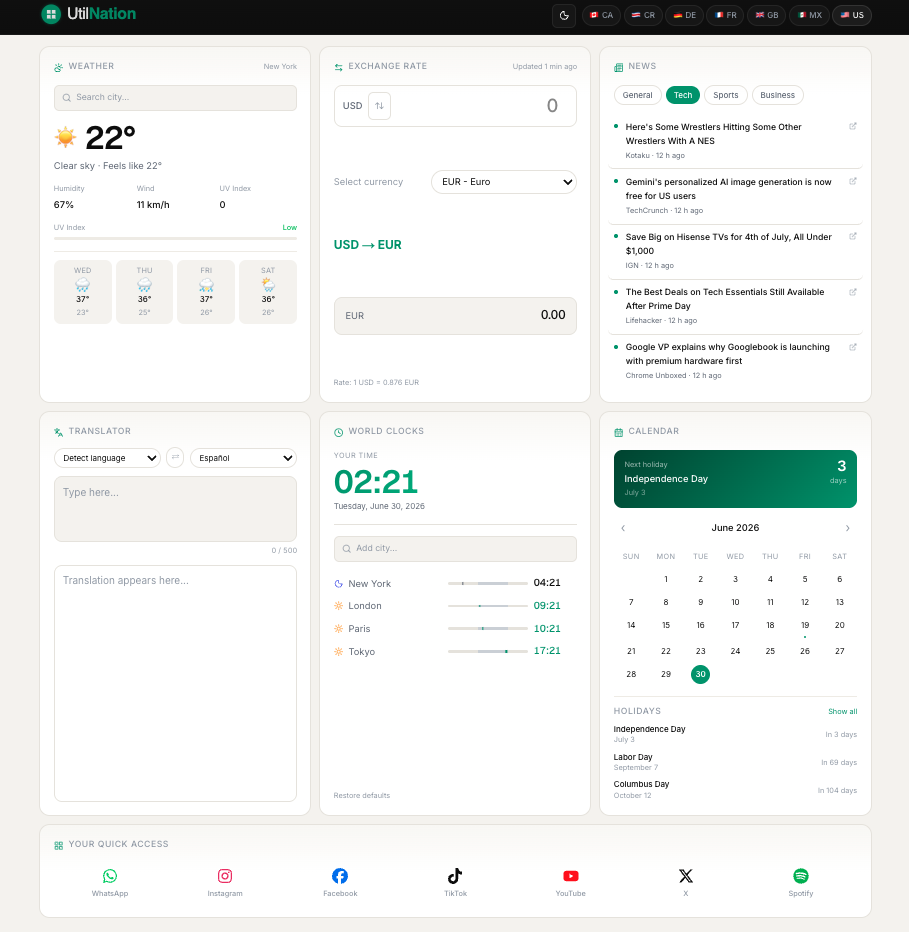Click Show all holidays

click(842, 711)
